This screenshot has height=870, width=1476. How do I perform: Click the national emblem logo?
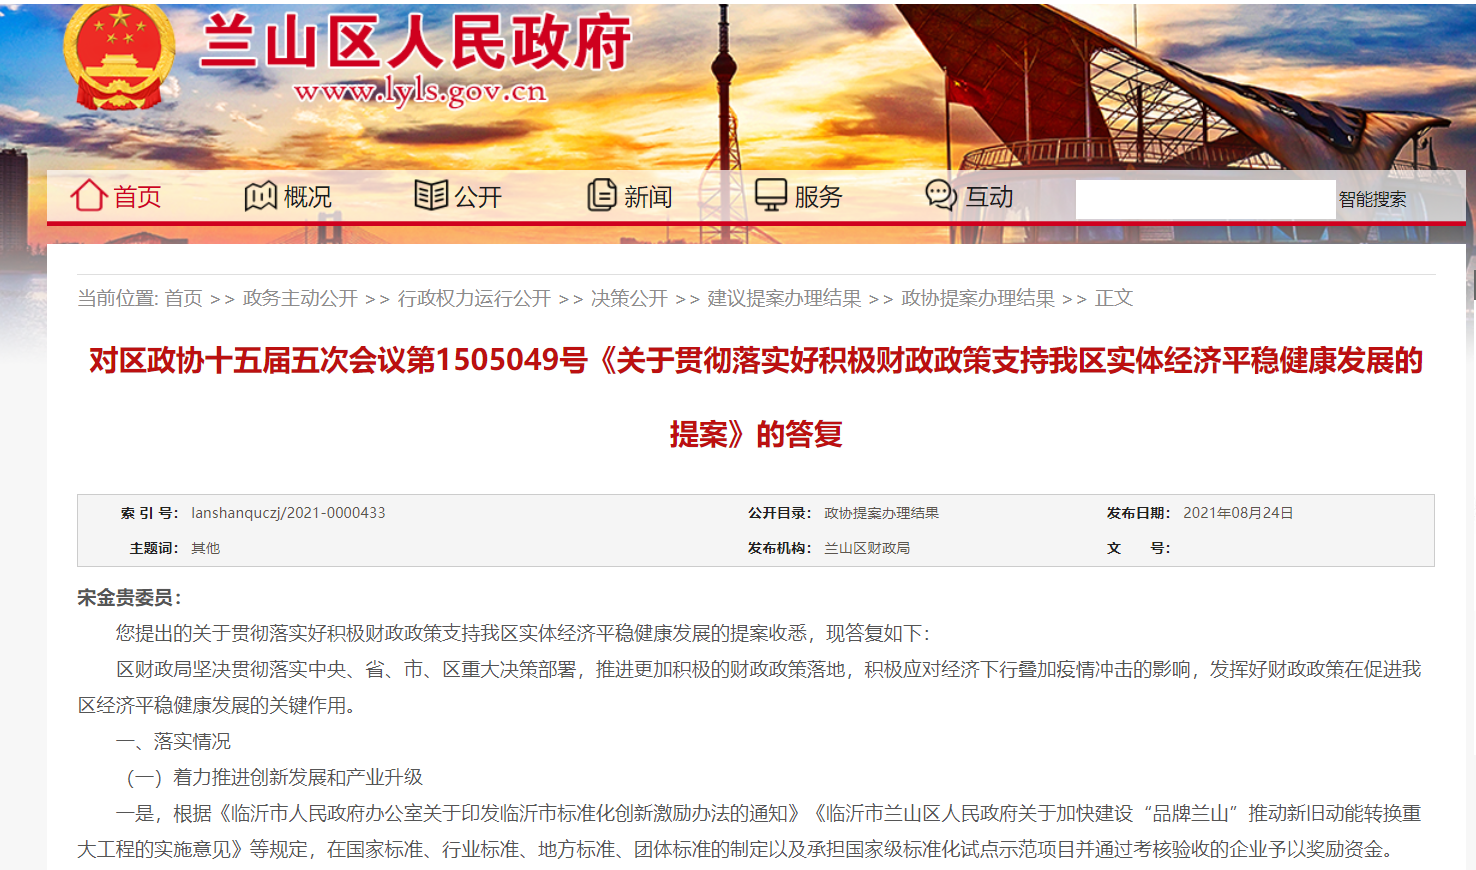(119, 56)
